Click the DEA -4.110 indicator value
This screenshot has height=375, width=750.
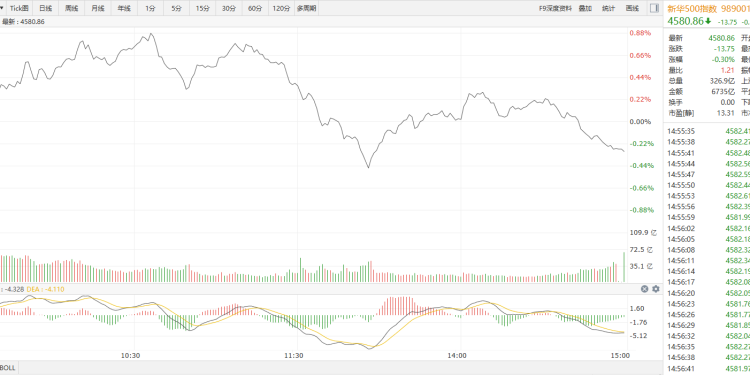click(x=45, y=289)
